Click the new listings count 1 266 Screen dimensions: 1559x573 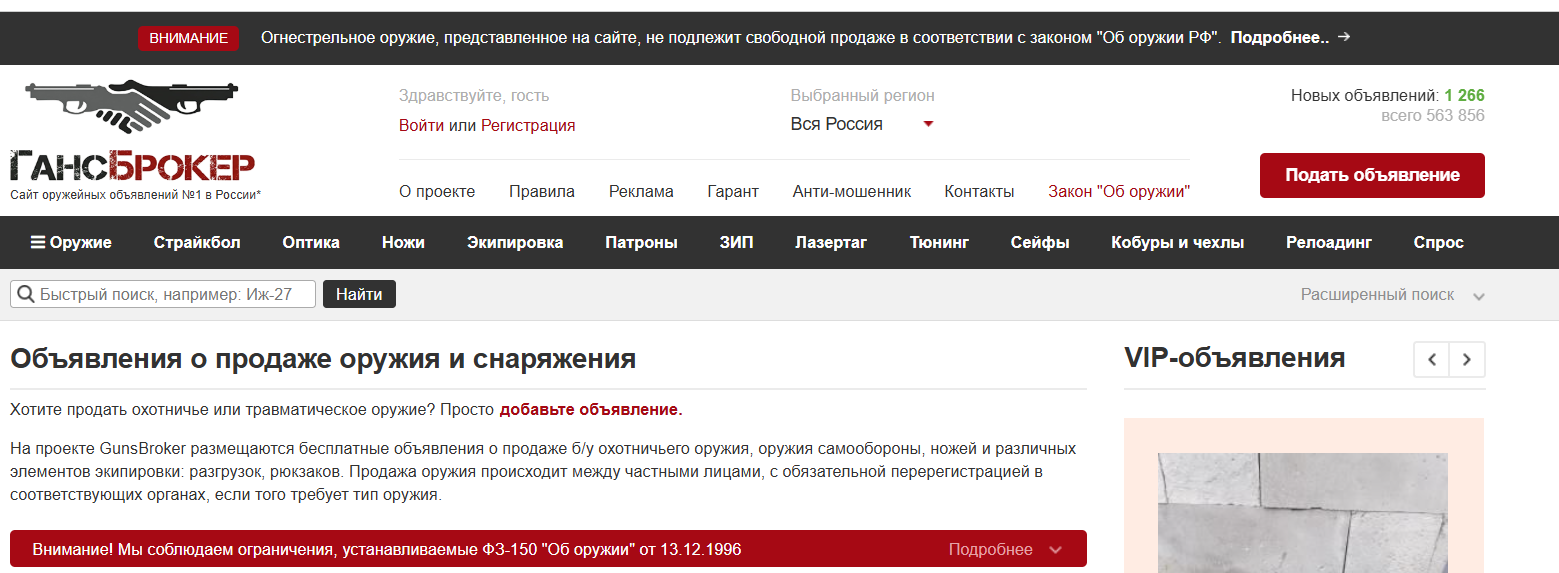[x=1464, y=96]
